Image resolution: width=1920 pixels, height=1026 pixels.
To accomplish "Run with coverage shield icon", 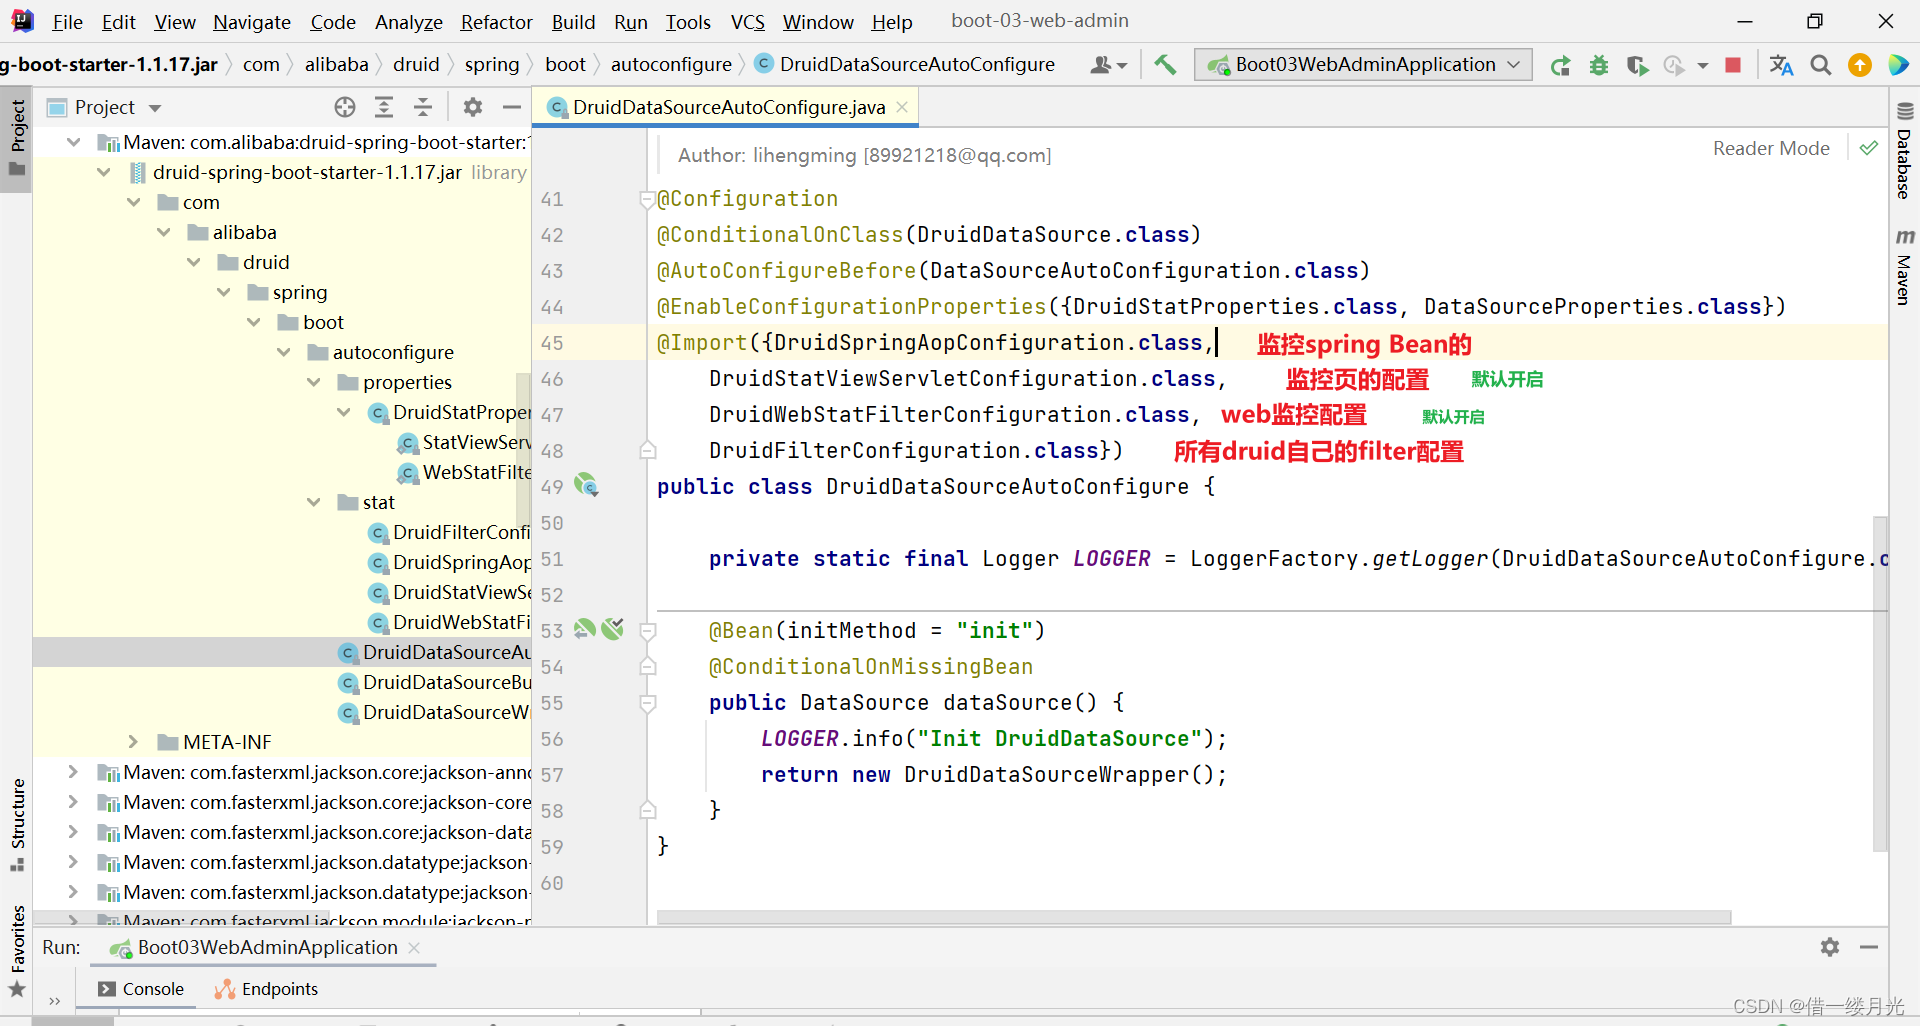I will coord(1637,66).
